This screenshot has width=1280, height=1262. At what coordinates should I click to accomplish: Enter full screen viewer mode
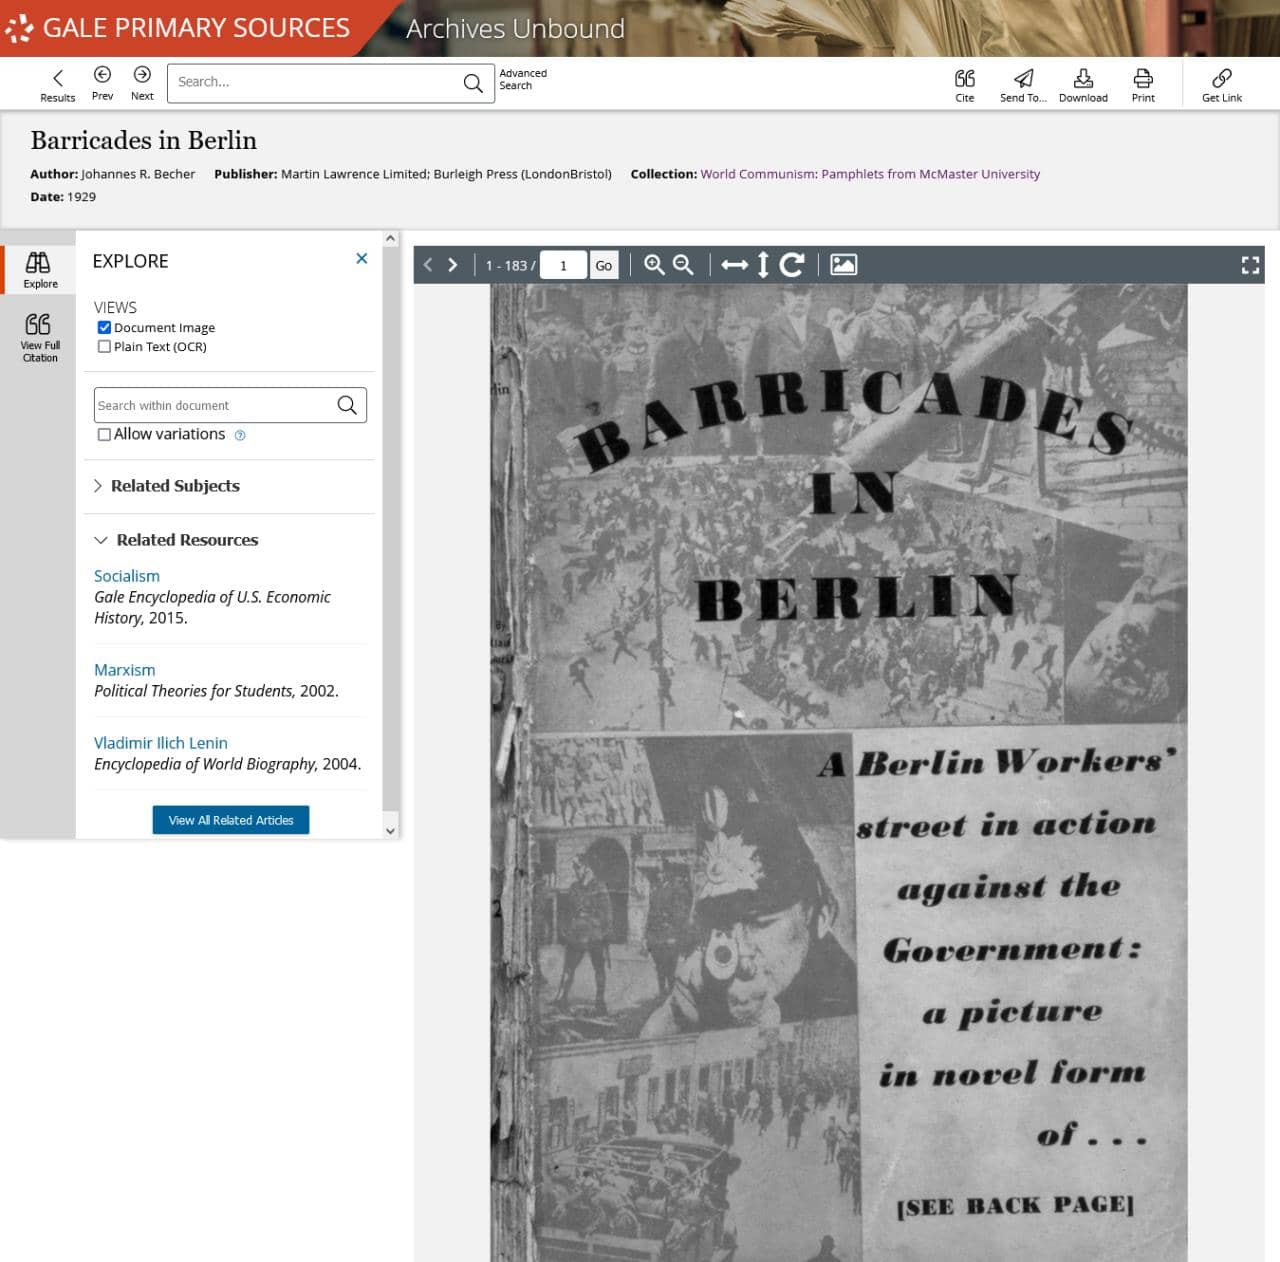[1250, 265]
